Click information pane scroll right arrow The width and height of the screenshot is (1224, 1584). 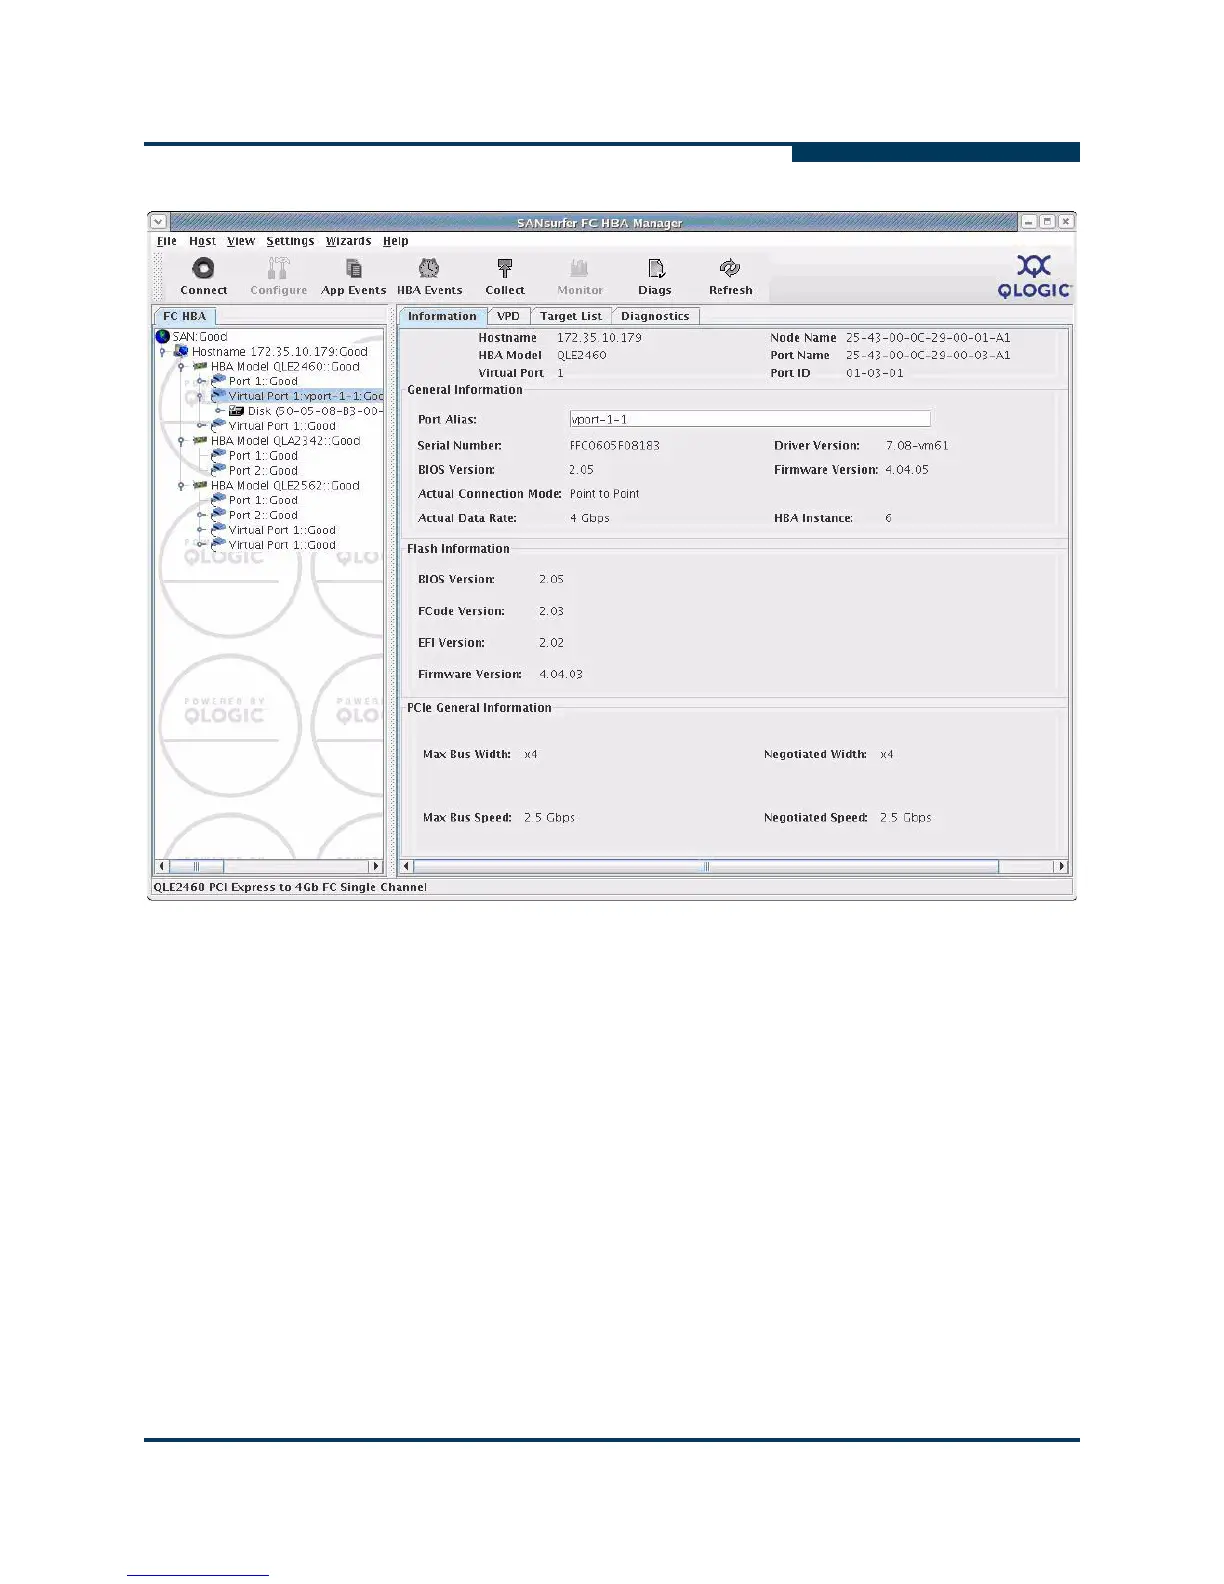click(1061, 866)
